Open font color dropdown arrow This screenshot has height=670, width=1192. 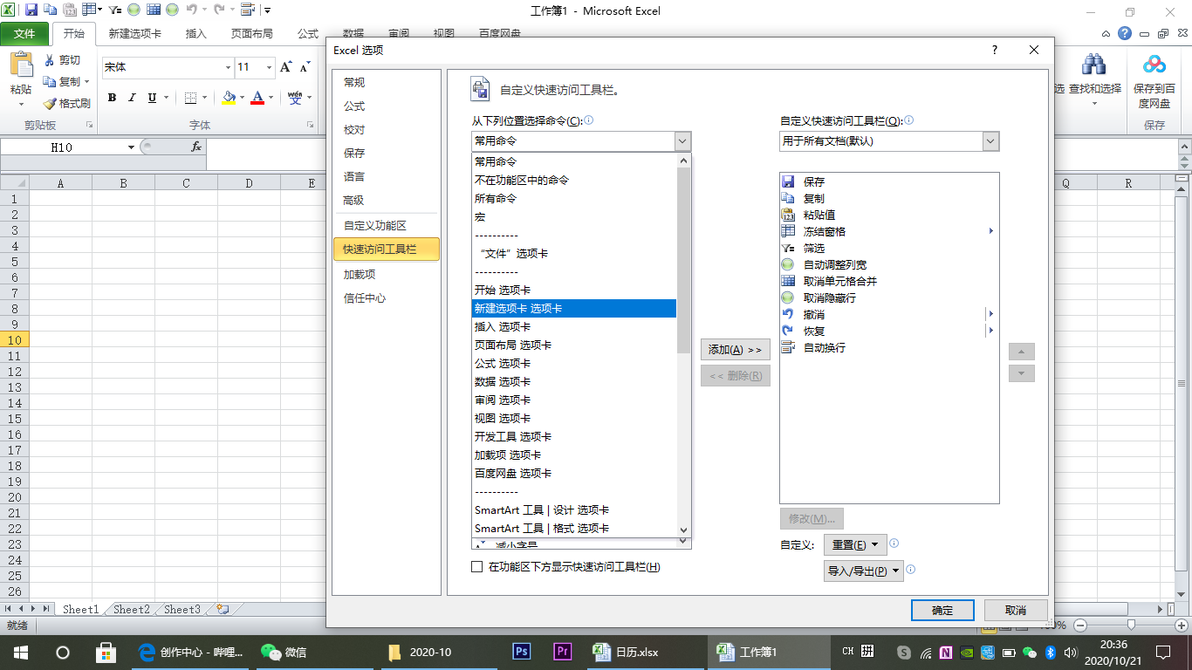point(271,97)
